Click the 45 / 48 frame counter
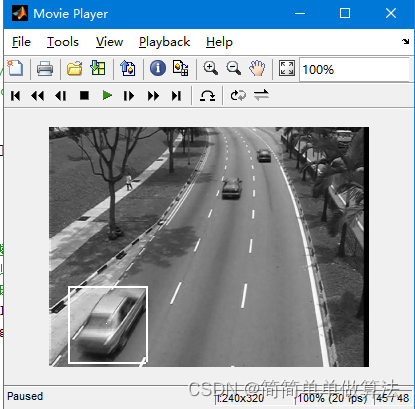 coord(393,398)
